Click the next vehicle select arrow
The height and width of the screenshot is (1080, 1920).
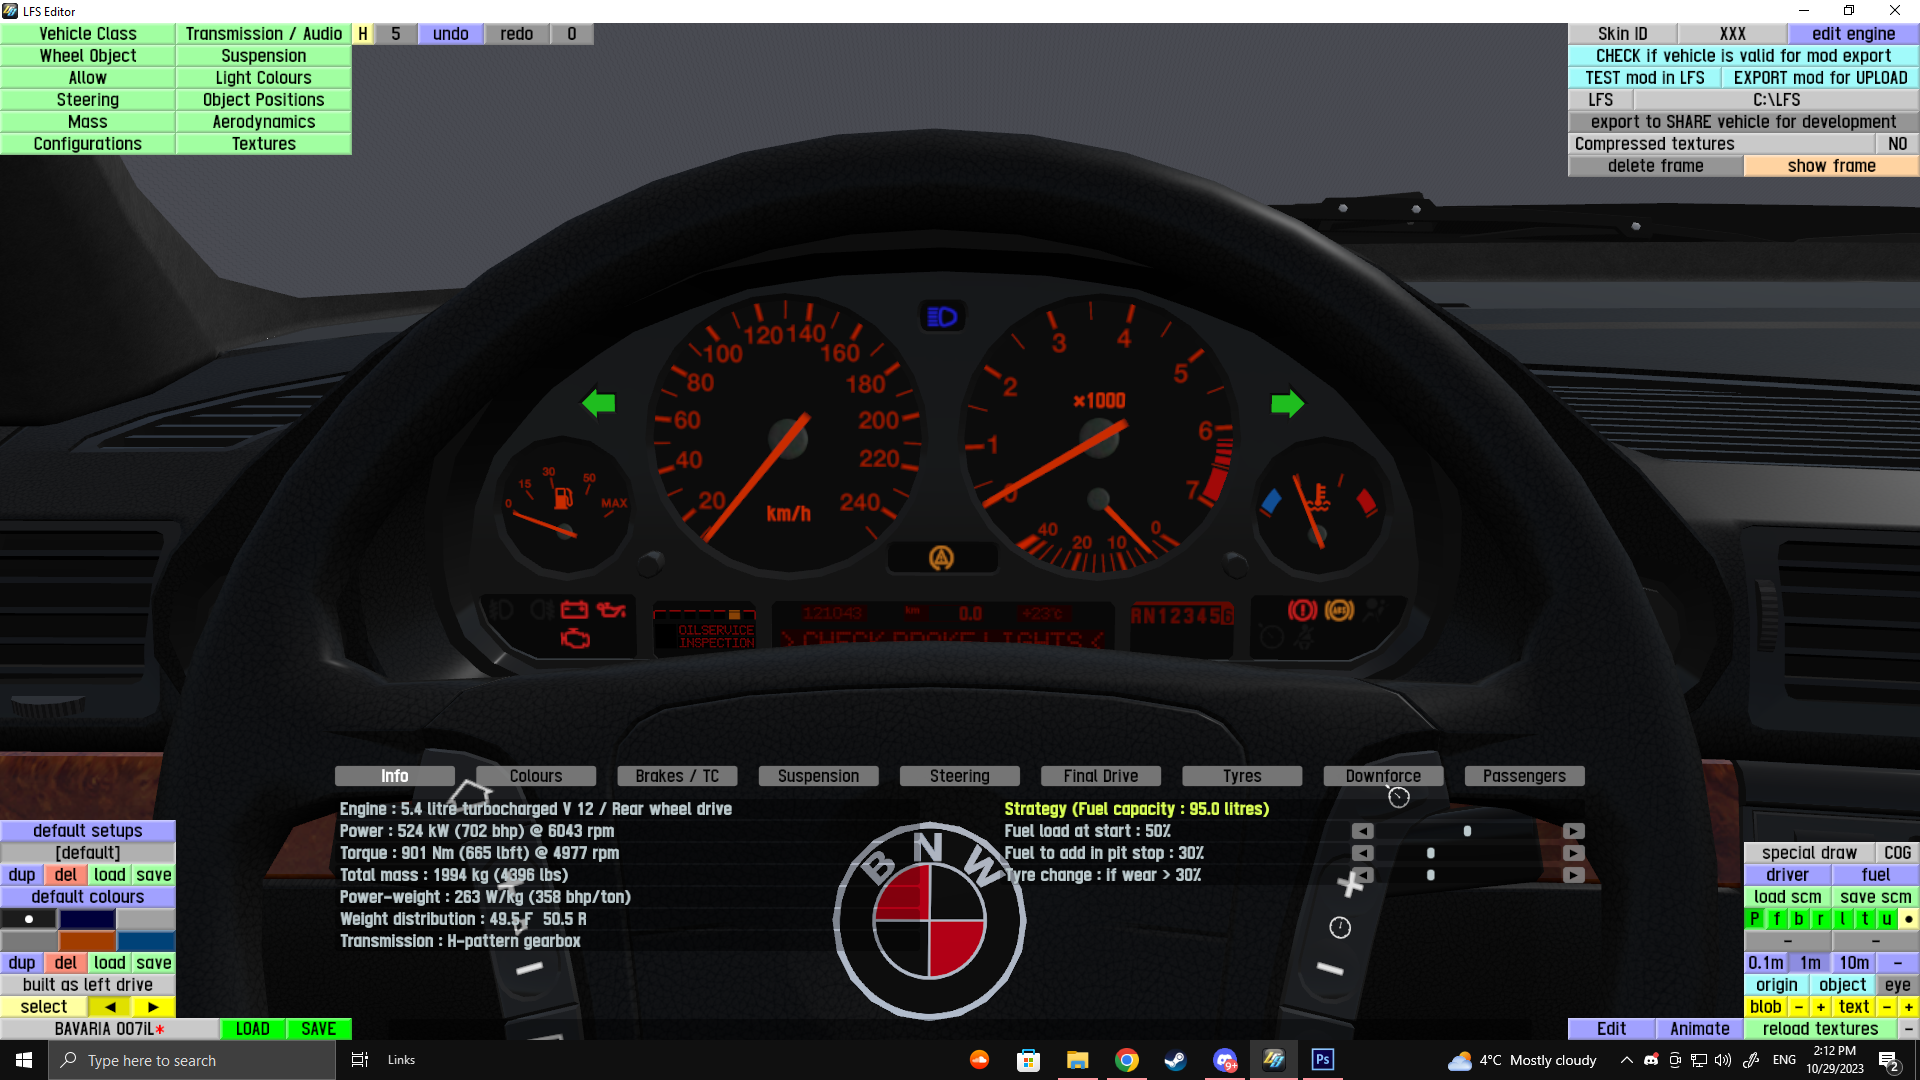click(x=153, y=1007)
